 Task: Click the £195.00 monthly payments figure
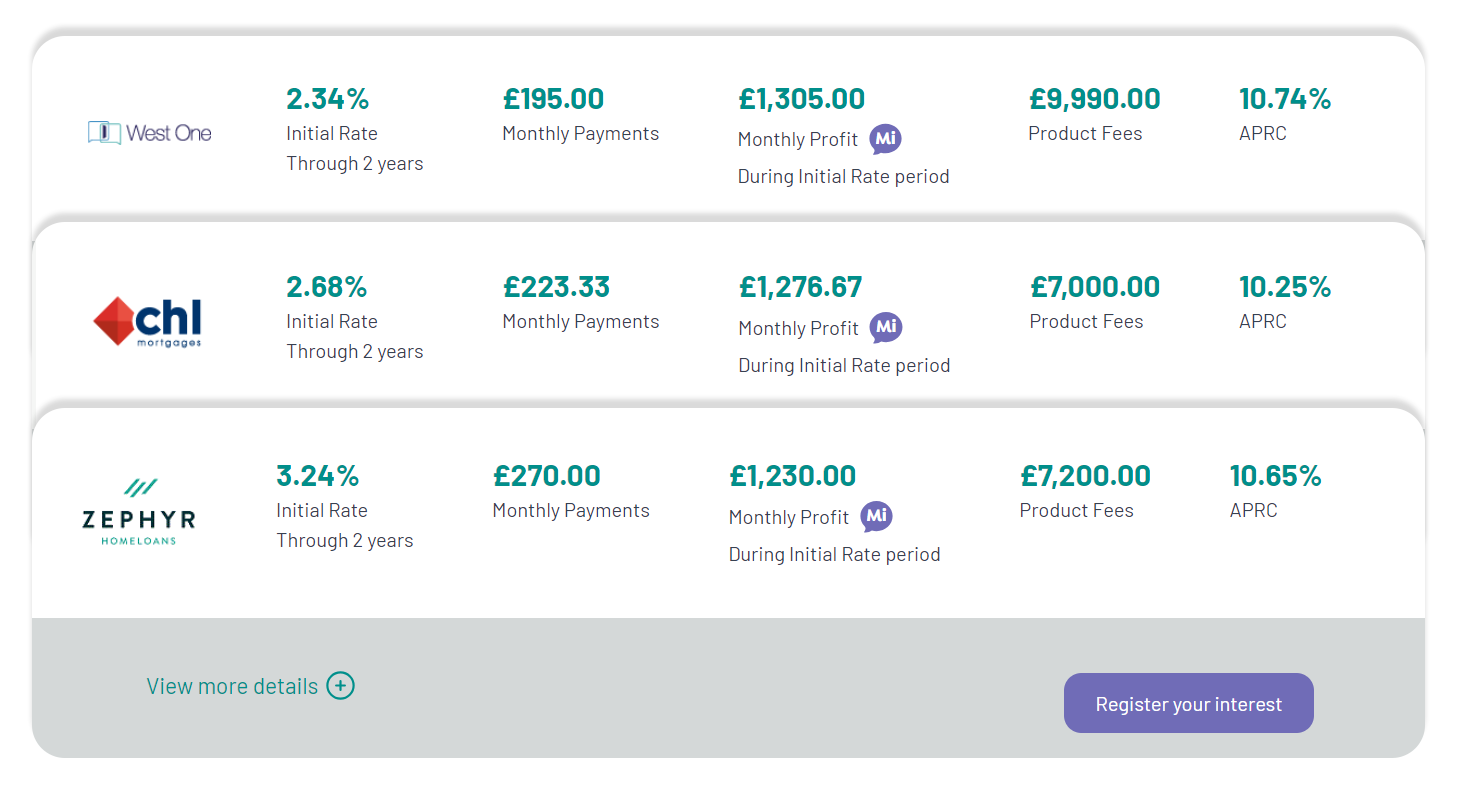pos(554,99)
